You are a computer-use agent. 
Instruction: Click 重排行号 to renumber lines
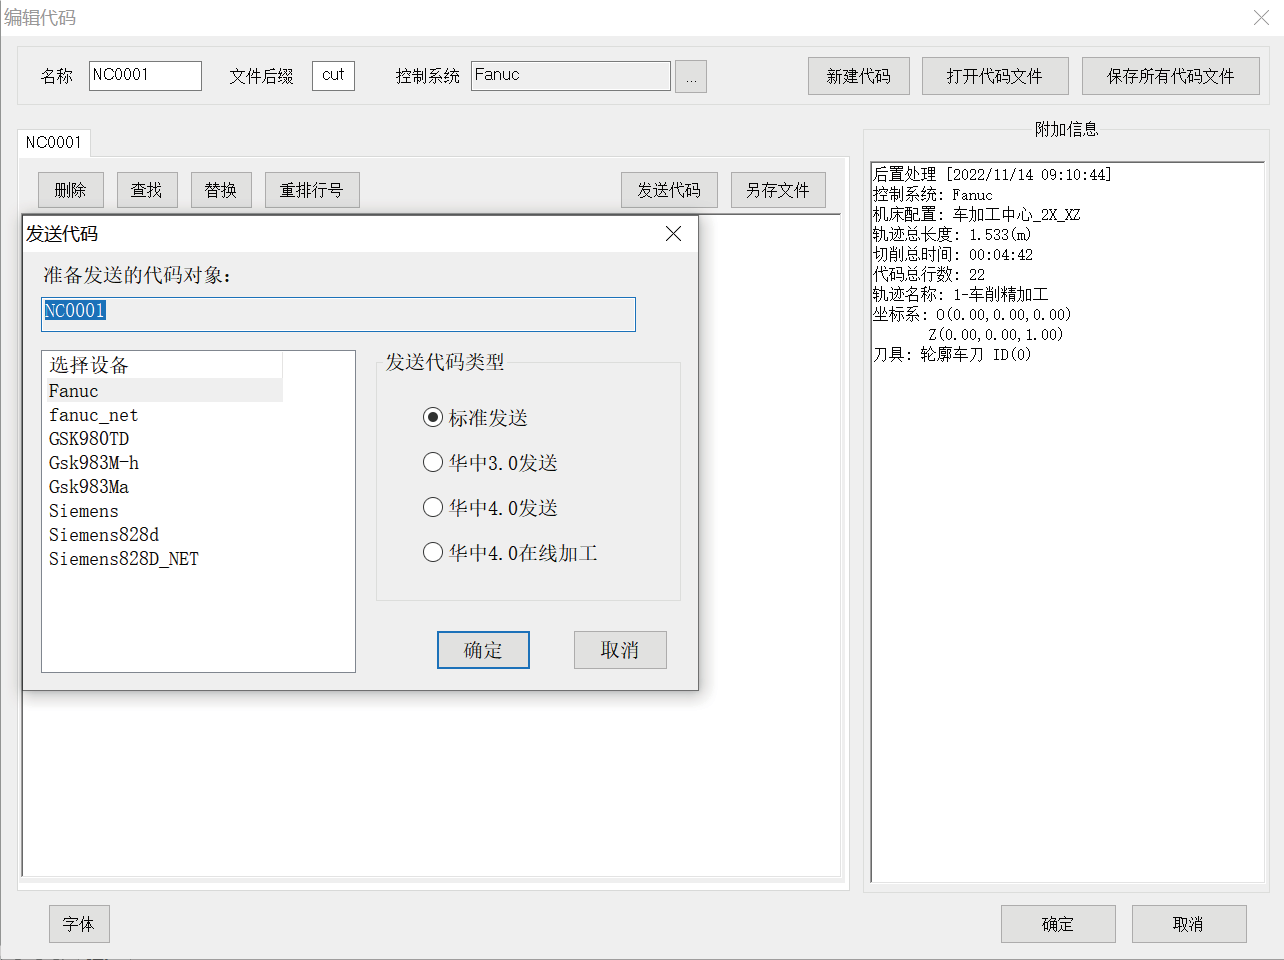[312, 190]
